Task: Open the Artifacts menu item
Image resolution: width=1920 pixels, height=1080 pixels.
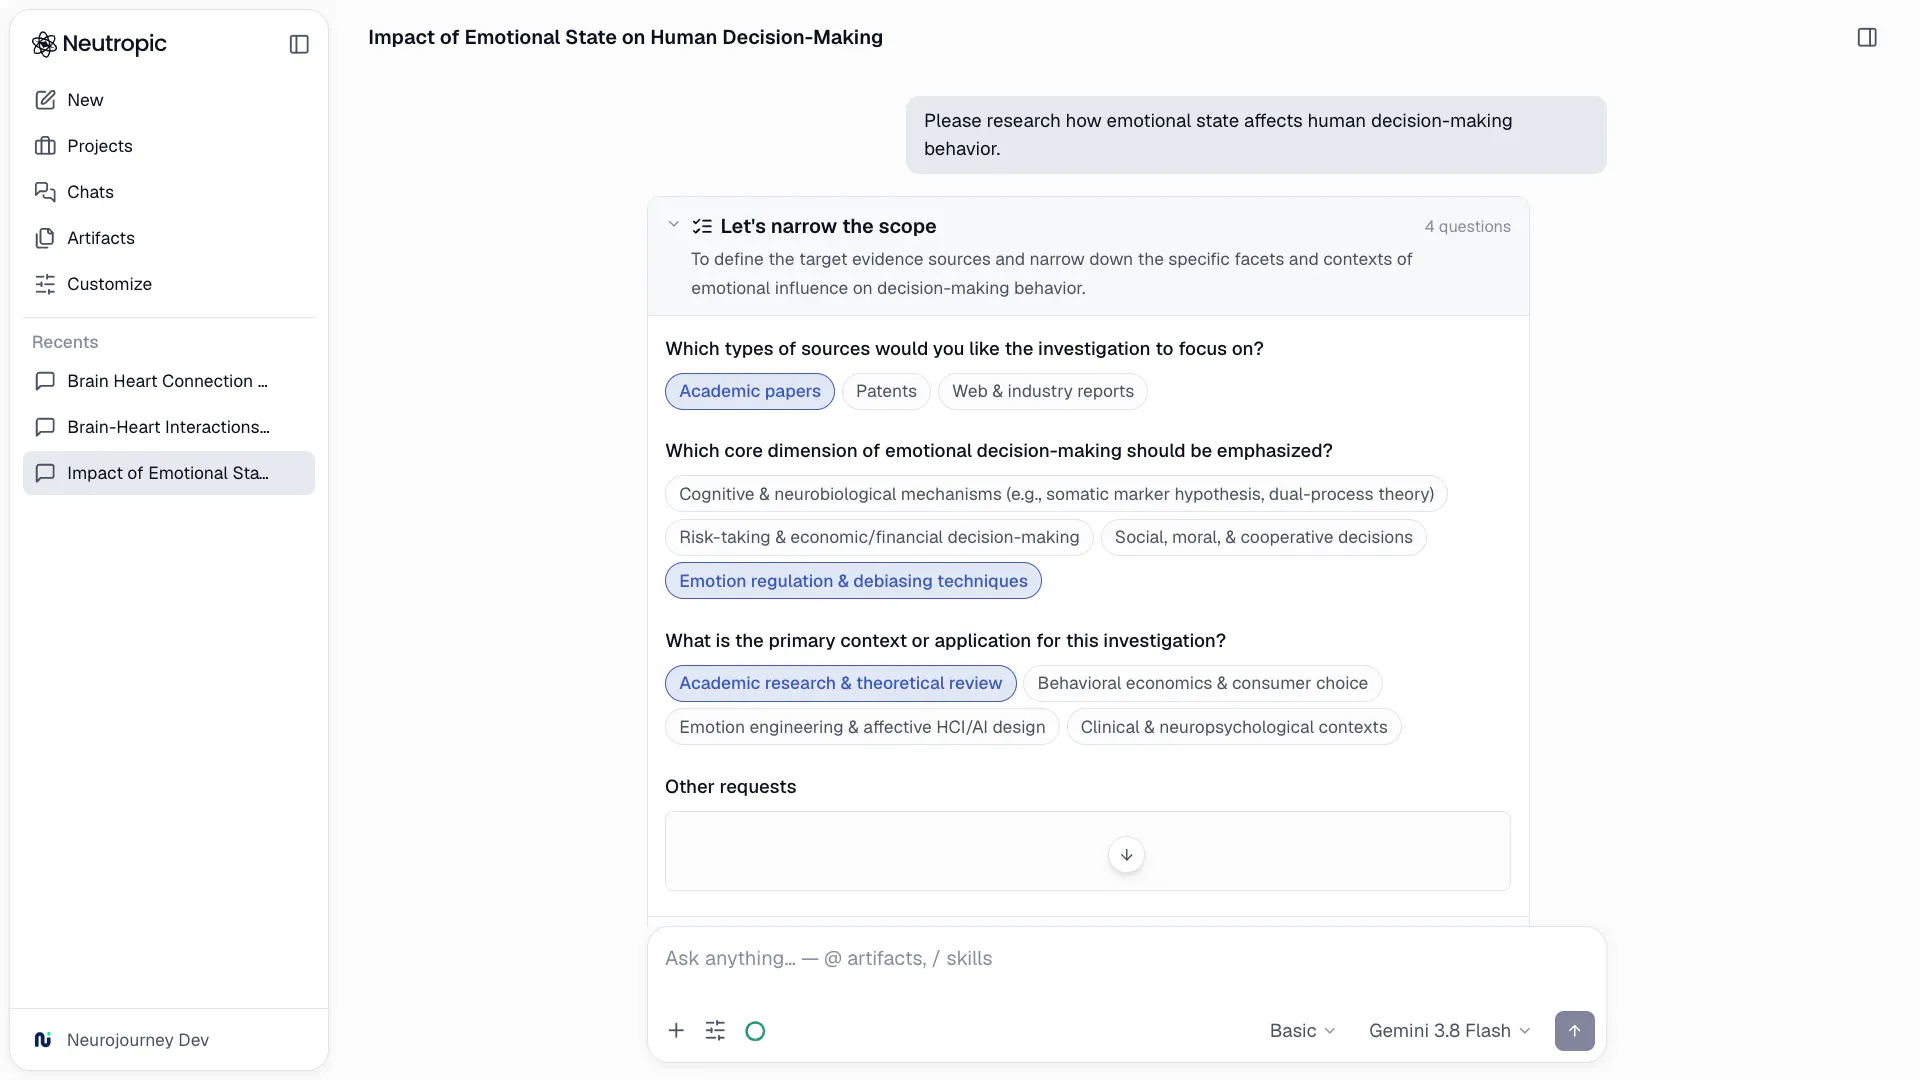Action: [x=169, y=238]
